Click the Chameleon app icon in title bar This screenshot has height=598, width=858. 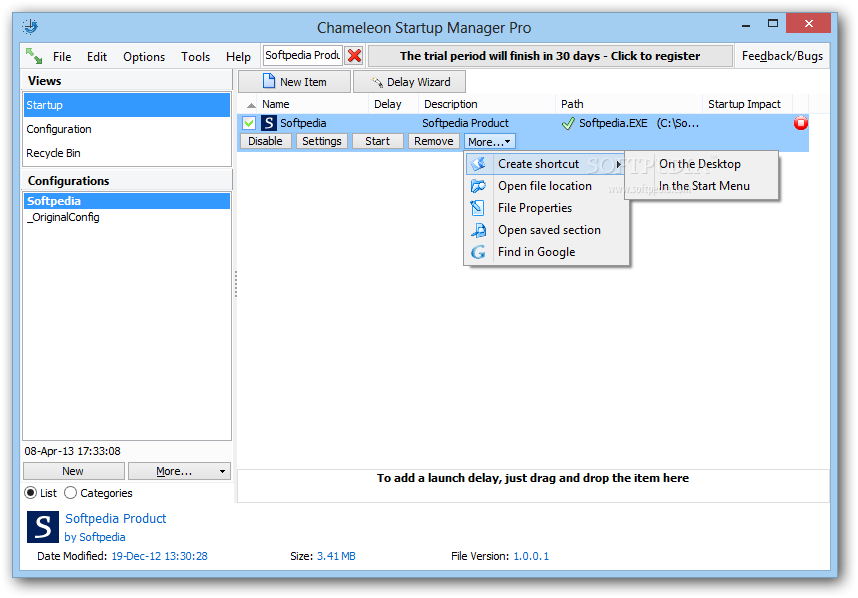click(30, 26)
